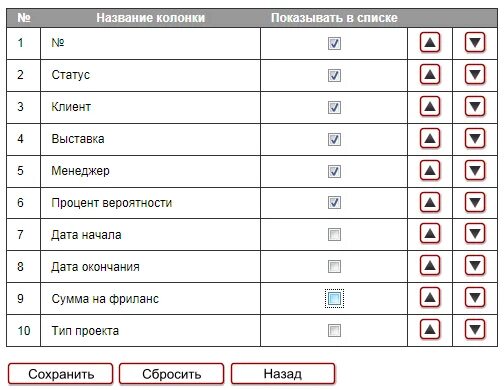This screenshot has width=504, height=390.
Task: Move the Менеджер row up
Action: click(430, 170)
